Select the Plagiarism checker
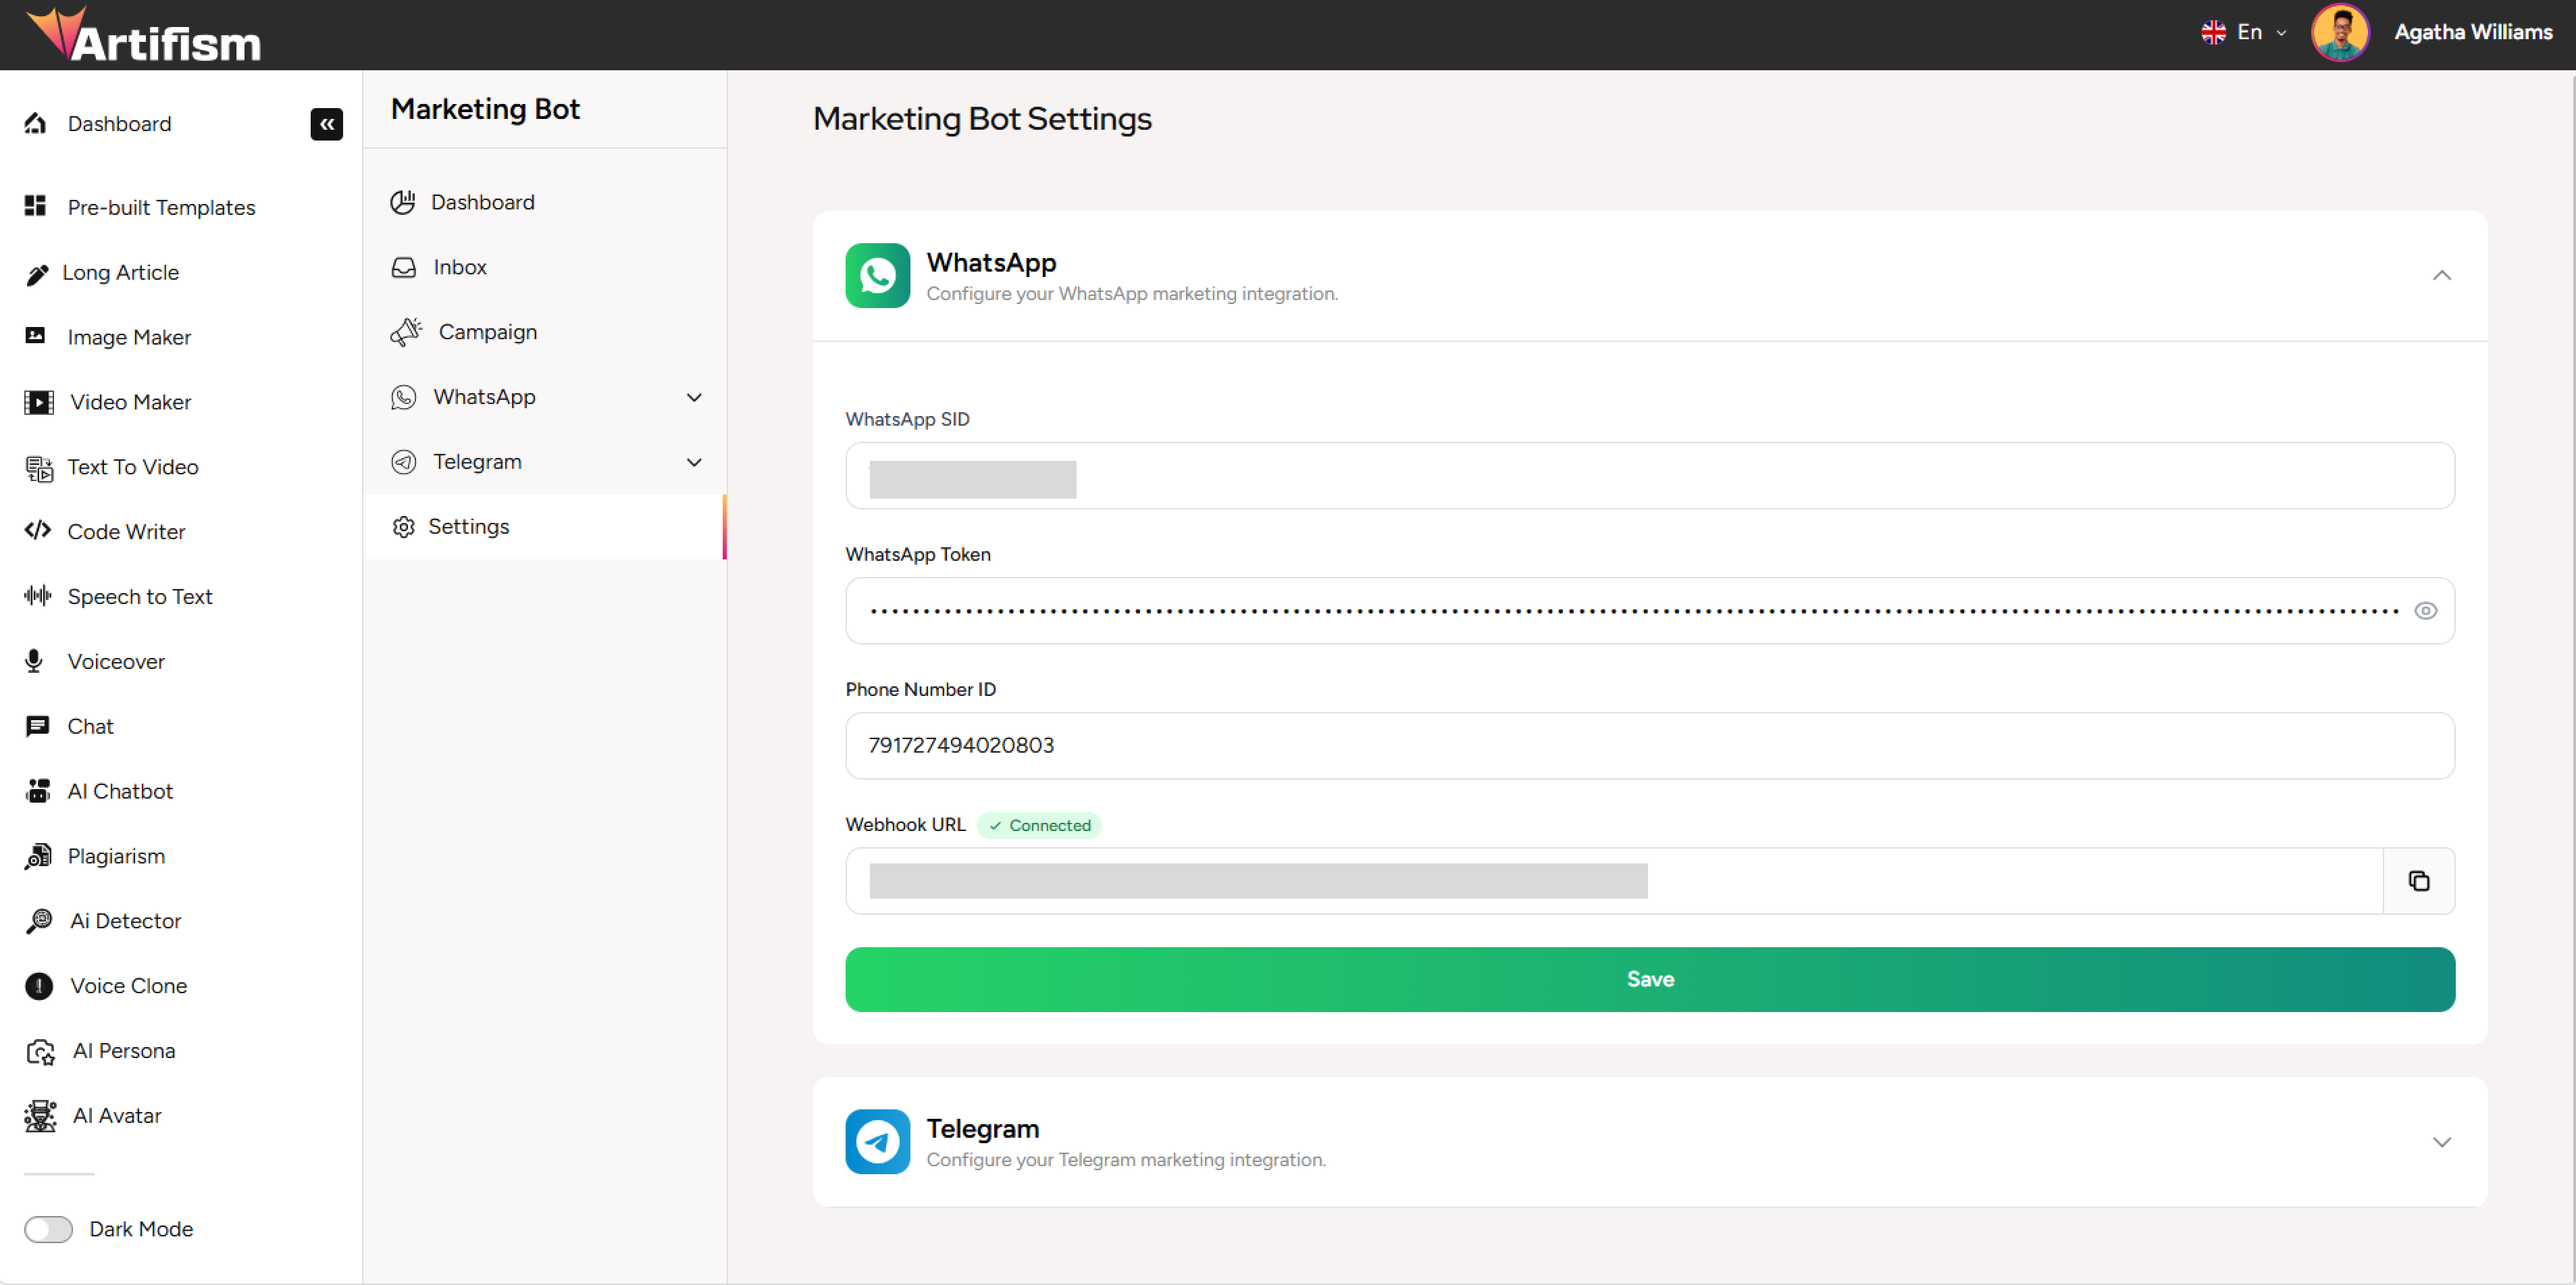 point(115,856)
